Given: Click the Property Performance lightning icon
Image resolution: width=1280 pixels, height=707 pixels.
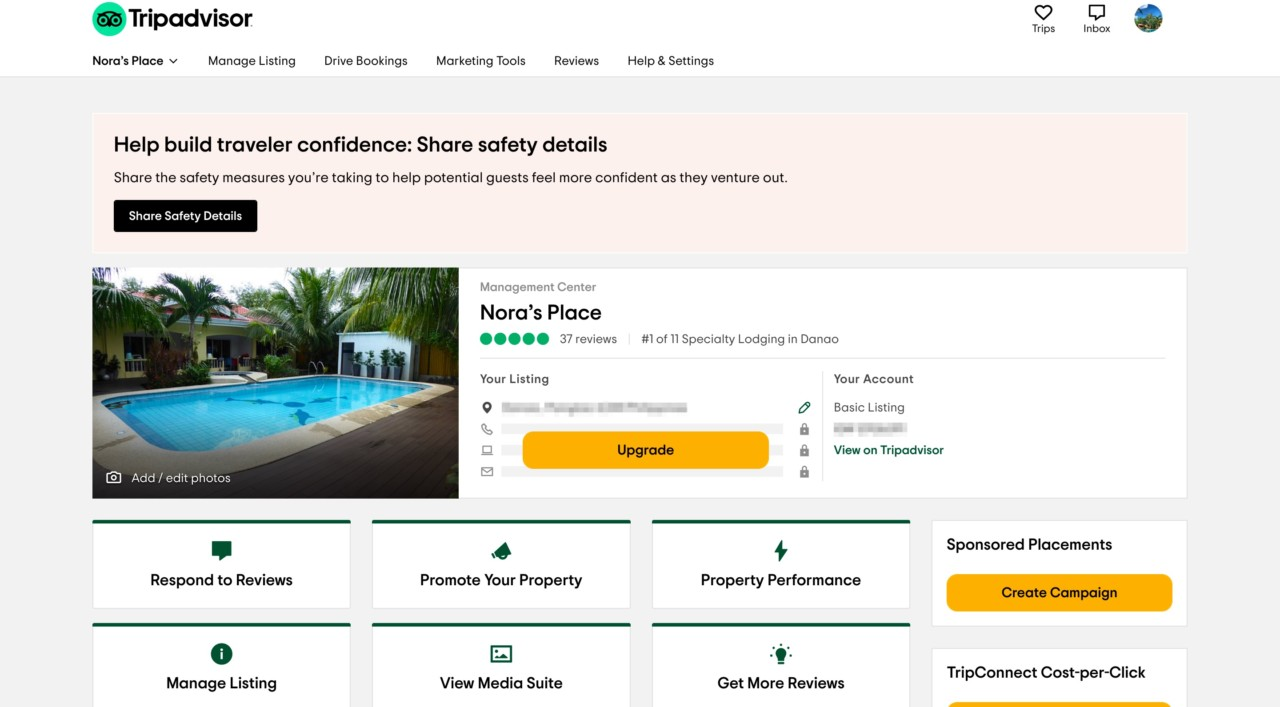Looking at the screenshot, I should pos(780,550).
